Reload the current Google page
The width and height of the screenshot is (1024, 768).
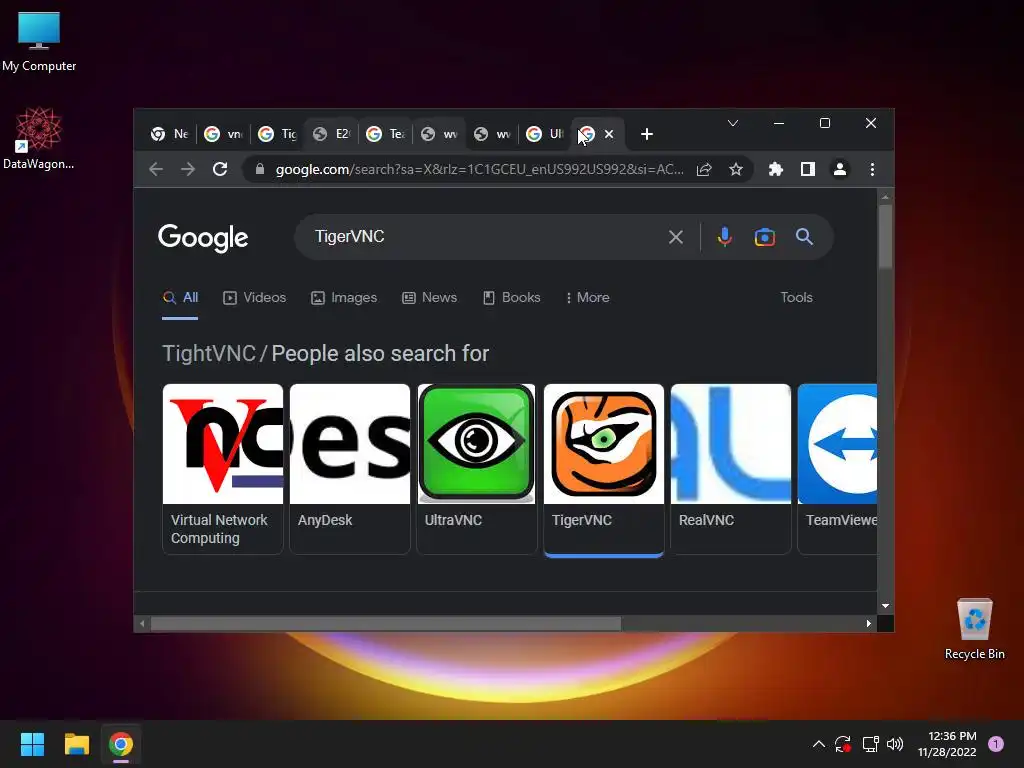pyautogui.click(x=220, y=169)
